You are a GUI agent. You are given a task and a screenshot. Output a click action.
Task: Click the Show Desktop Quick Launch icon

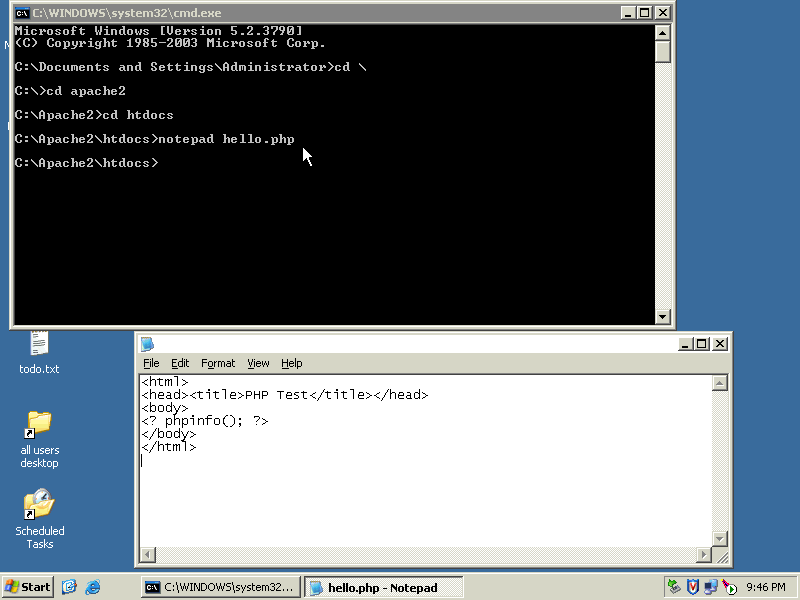tap(69, 587)
